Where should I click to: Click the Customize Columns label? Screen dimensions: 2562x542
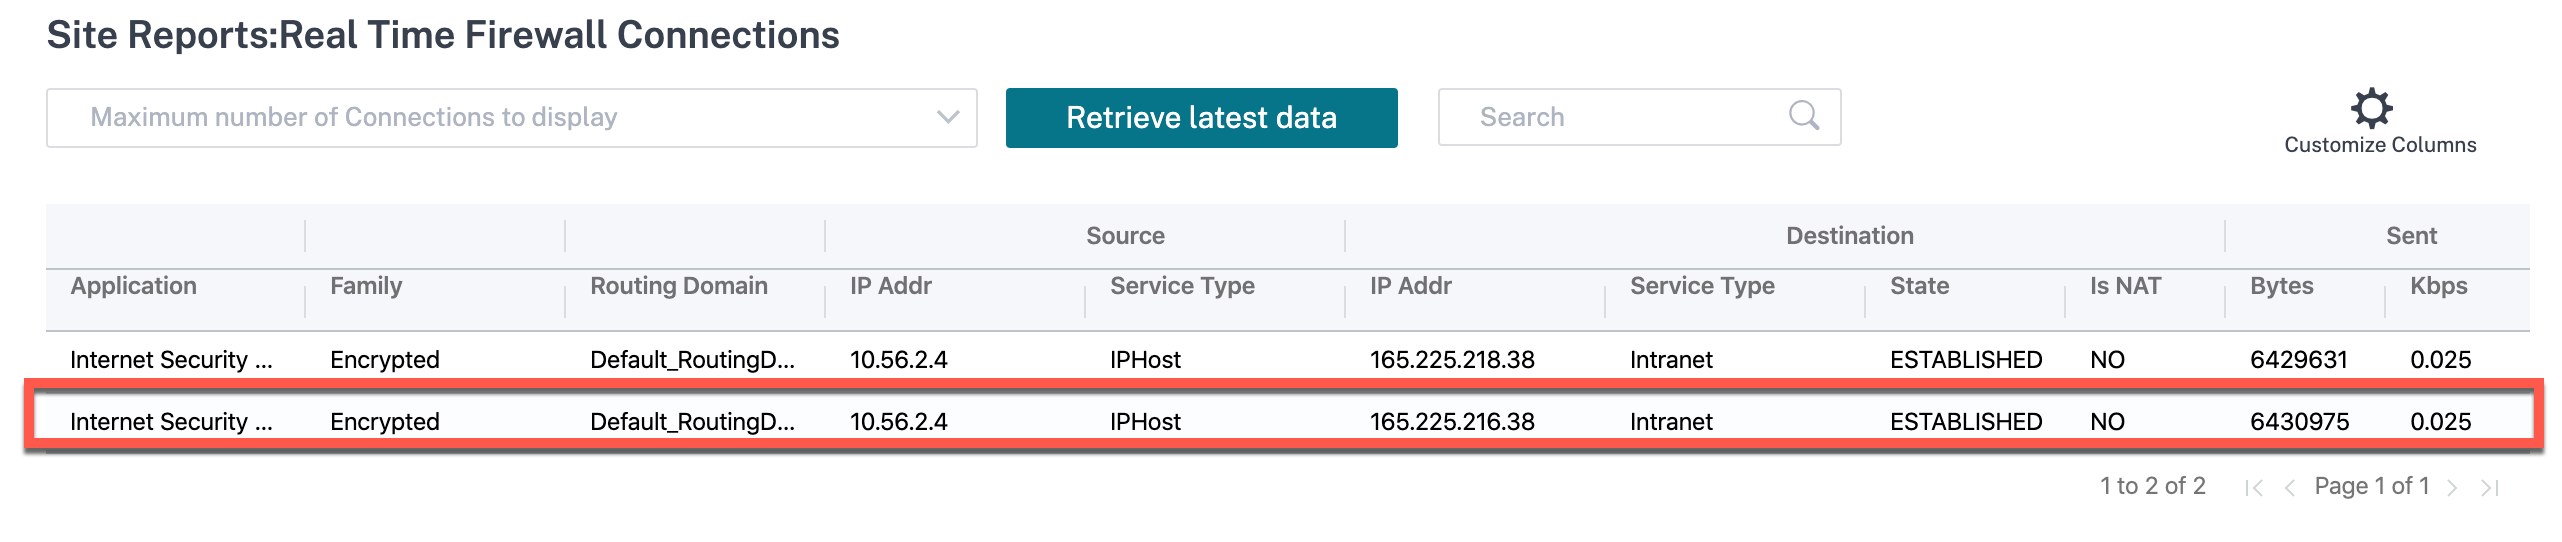pyautogui.click(x=2380, y=145)
